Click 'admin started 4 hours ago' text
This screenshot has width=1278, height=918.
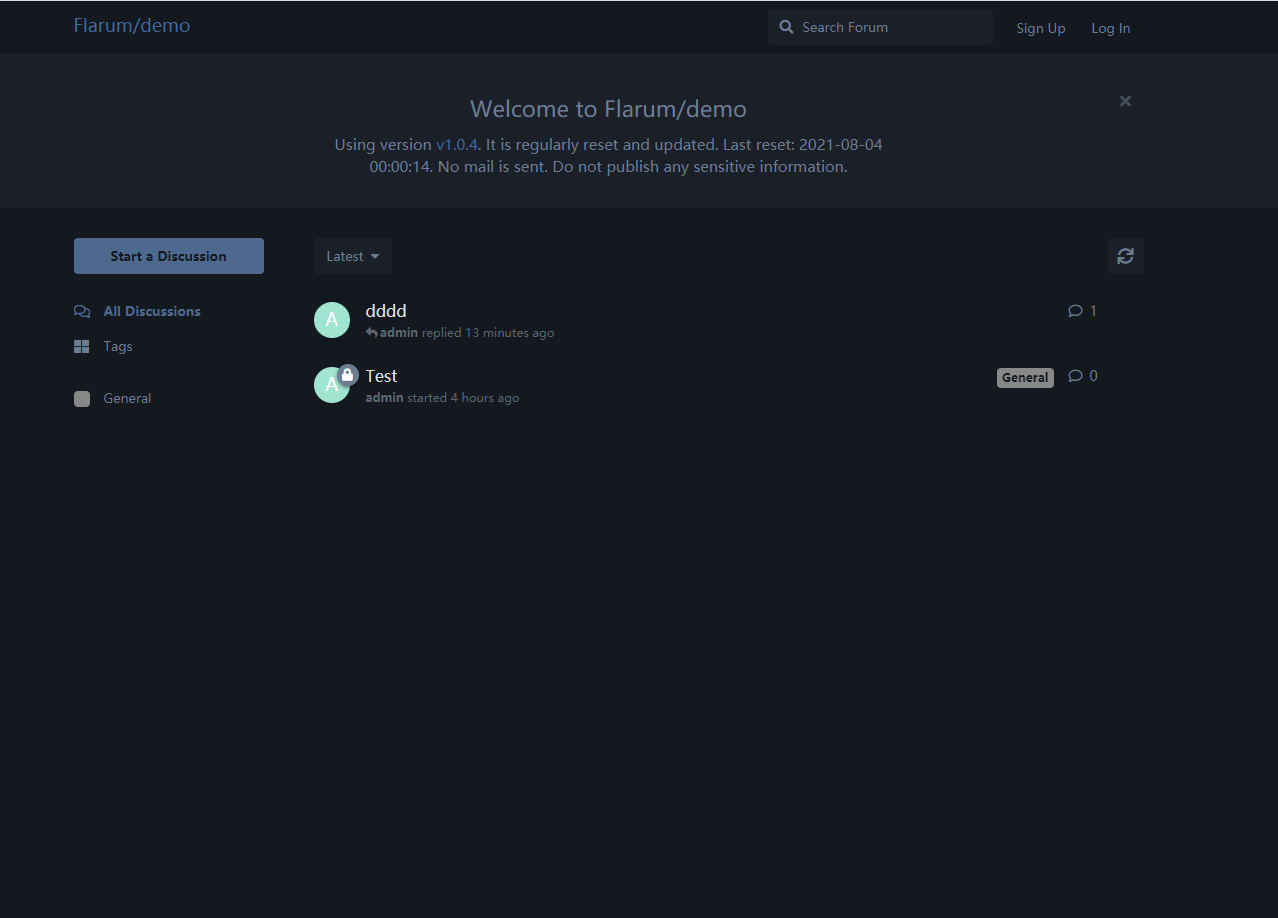(x=442, y=398)
